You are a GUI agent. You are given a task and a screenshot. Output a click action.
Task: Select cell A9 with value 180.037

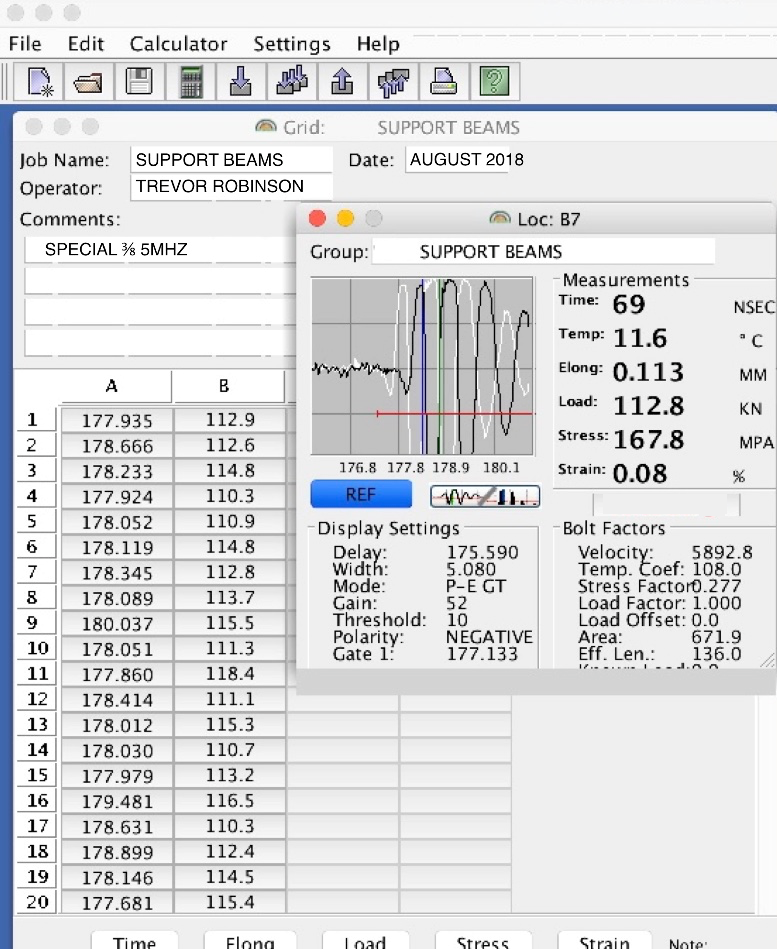click(x=117, y=624)
